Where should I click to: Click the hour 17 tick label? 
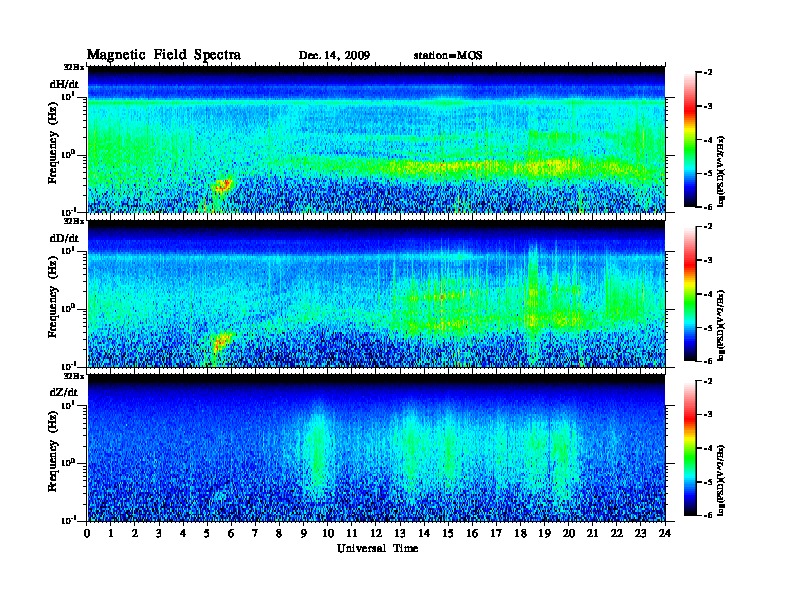coord(496,533)
